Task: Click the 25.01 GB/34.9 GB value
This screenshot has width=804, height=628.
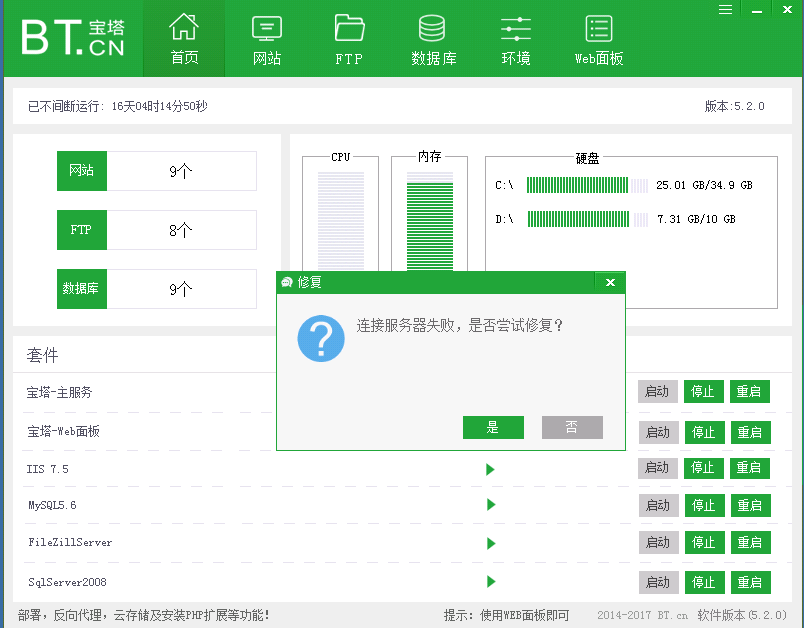Action: click(705, 185)
